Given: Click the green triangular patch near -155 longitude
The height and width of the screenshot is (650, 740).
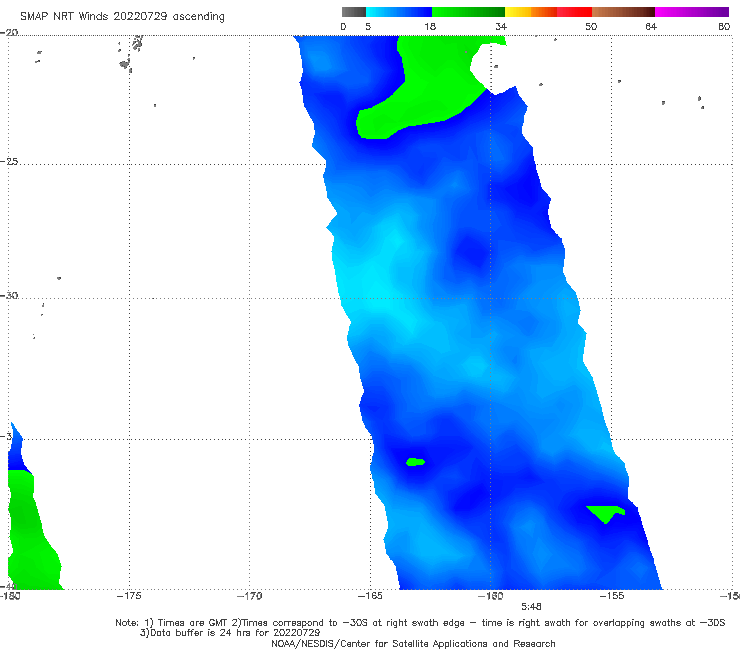Looking at the screenshot, I should click(605, 513).
